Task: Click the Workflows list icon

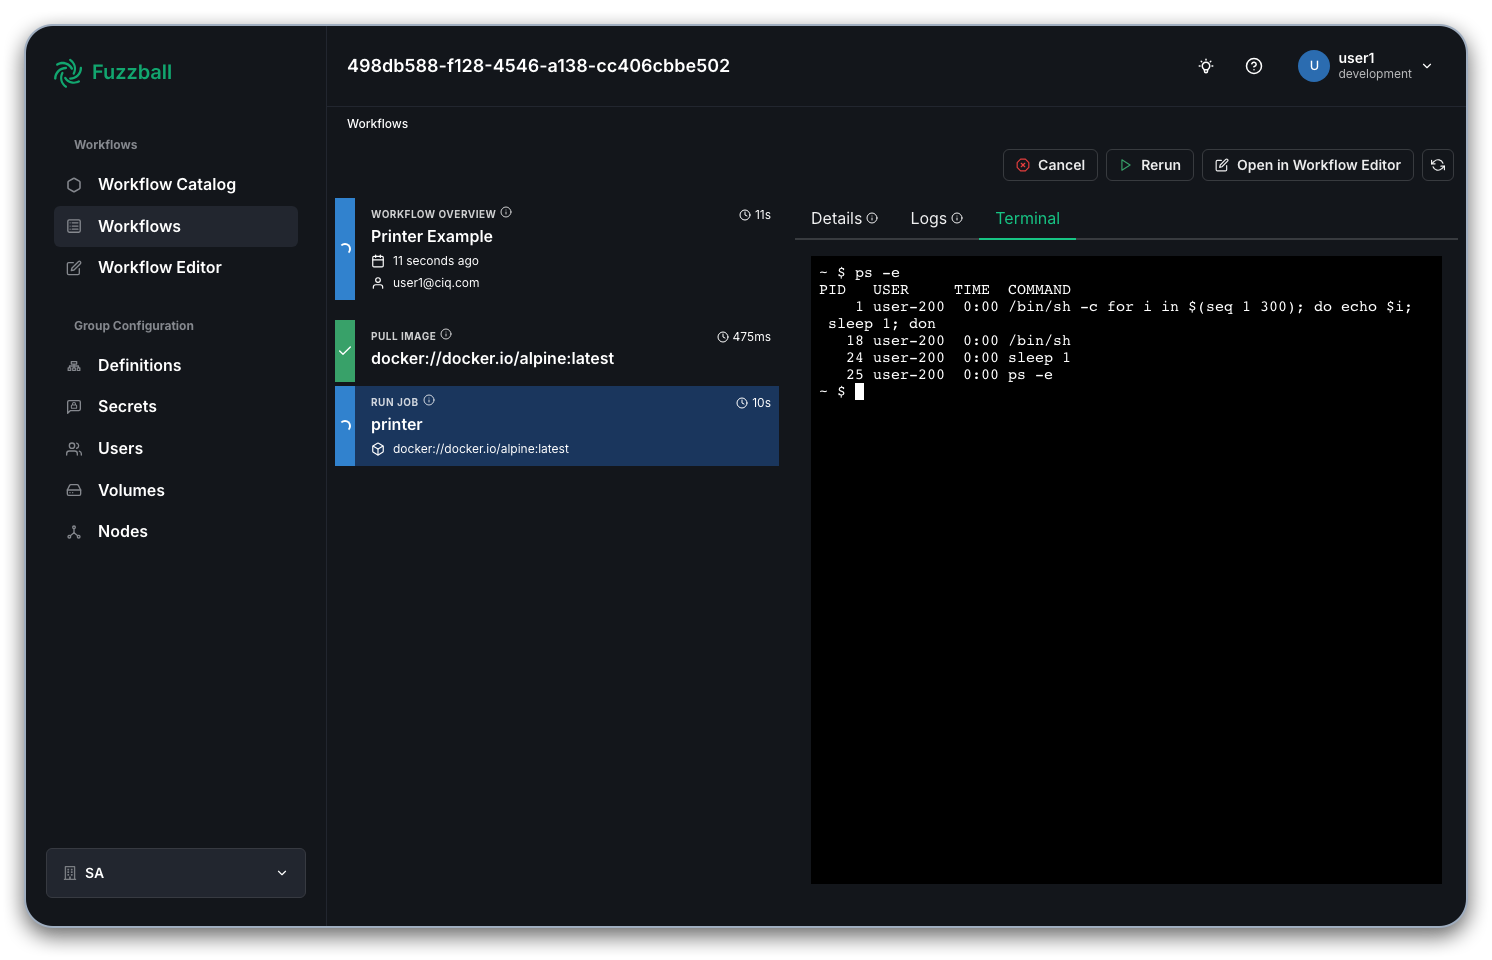Action: pos(74,226)
